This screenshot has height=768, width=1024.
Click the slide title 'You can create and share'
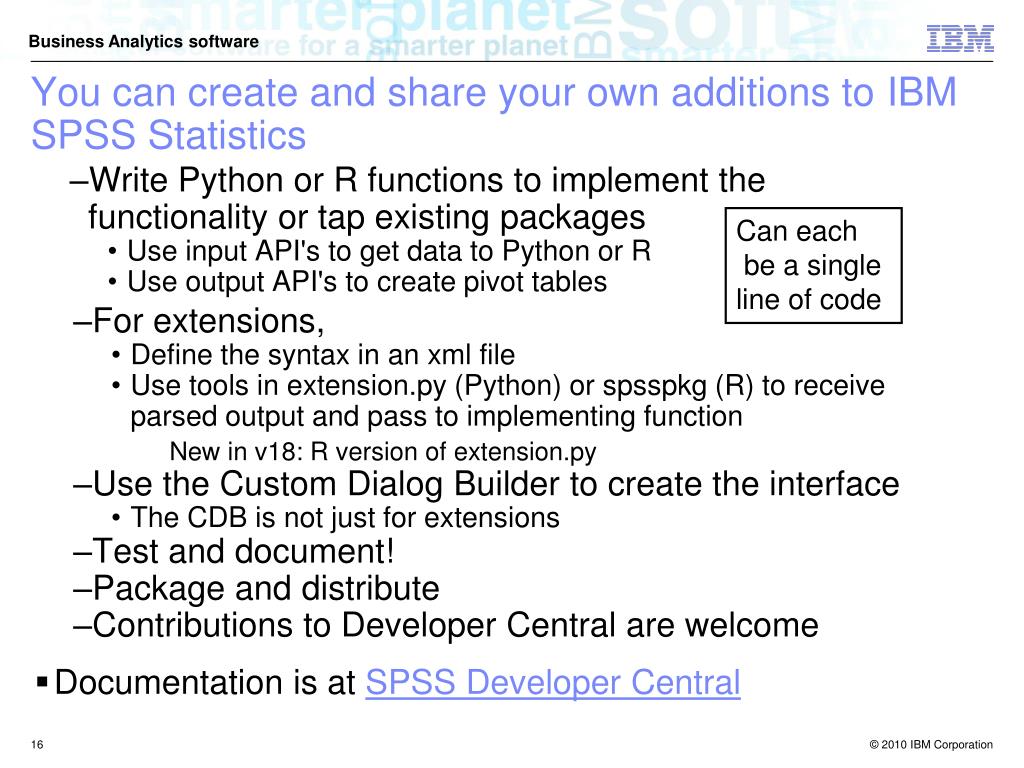coord(494,113)
